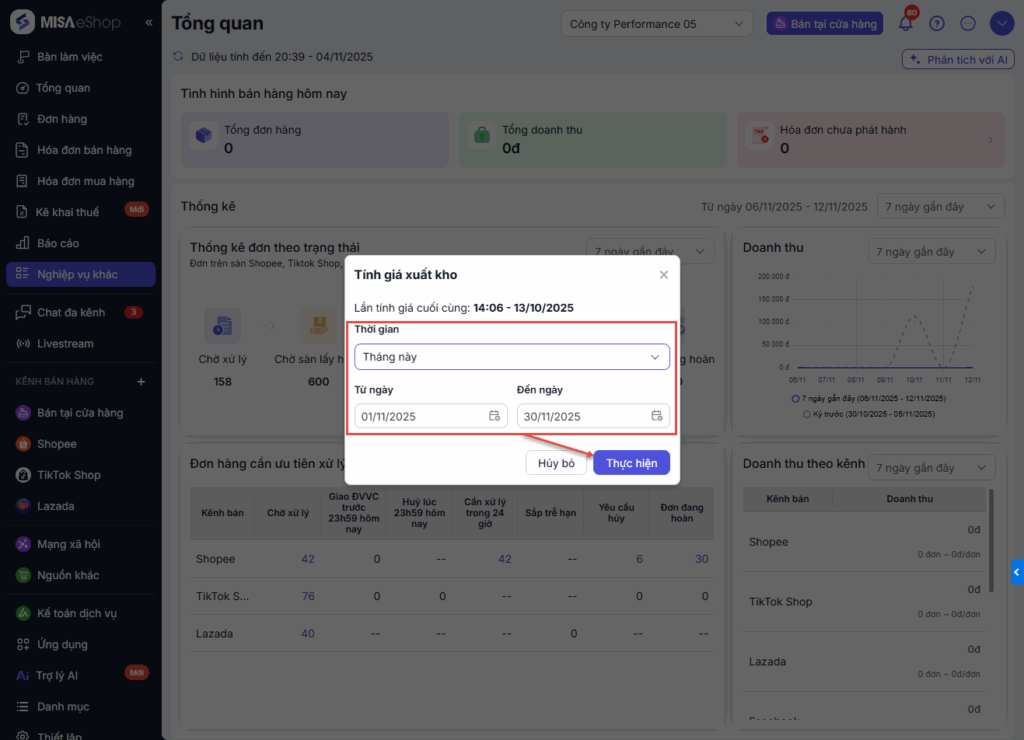
Task: Click the notification bell icon
Action: (x=906, y=24)
